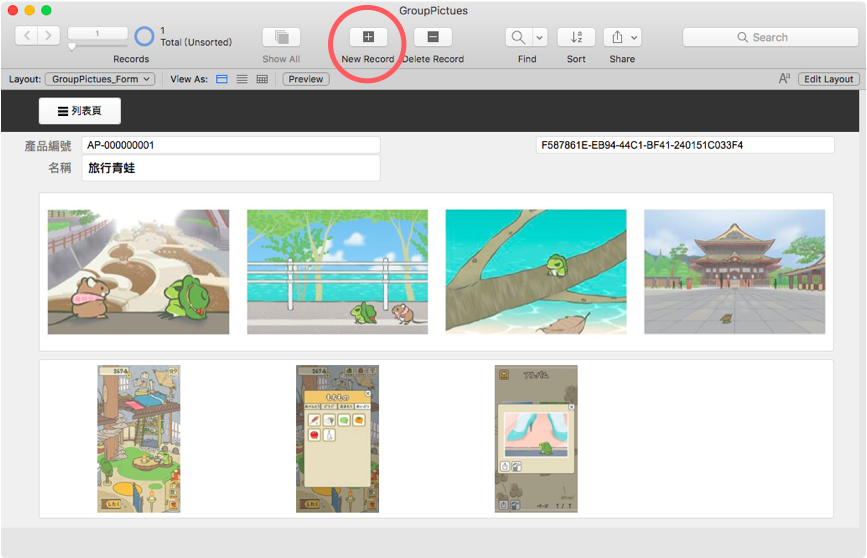The width and height of the screenshot is (867, 558).
Task: Click the Delete Record minus icon
Action: pyautogui.click(x=433, y=37)
